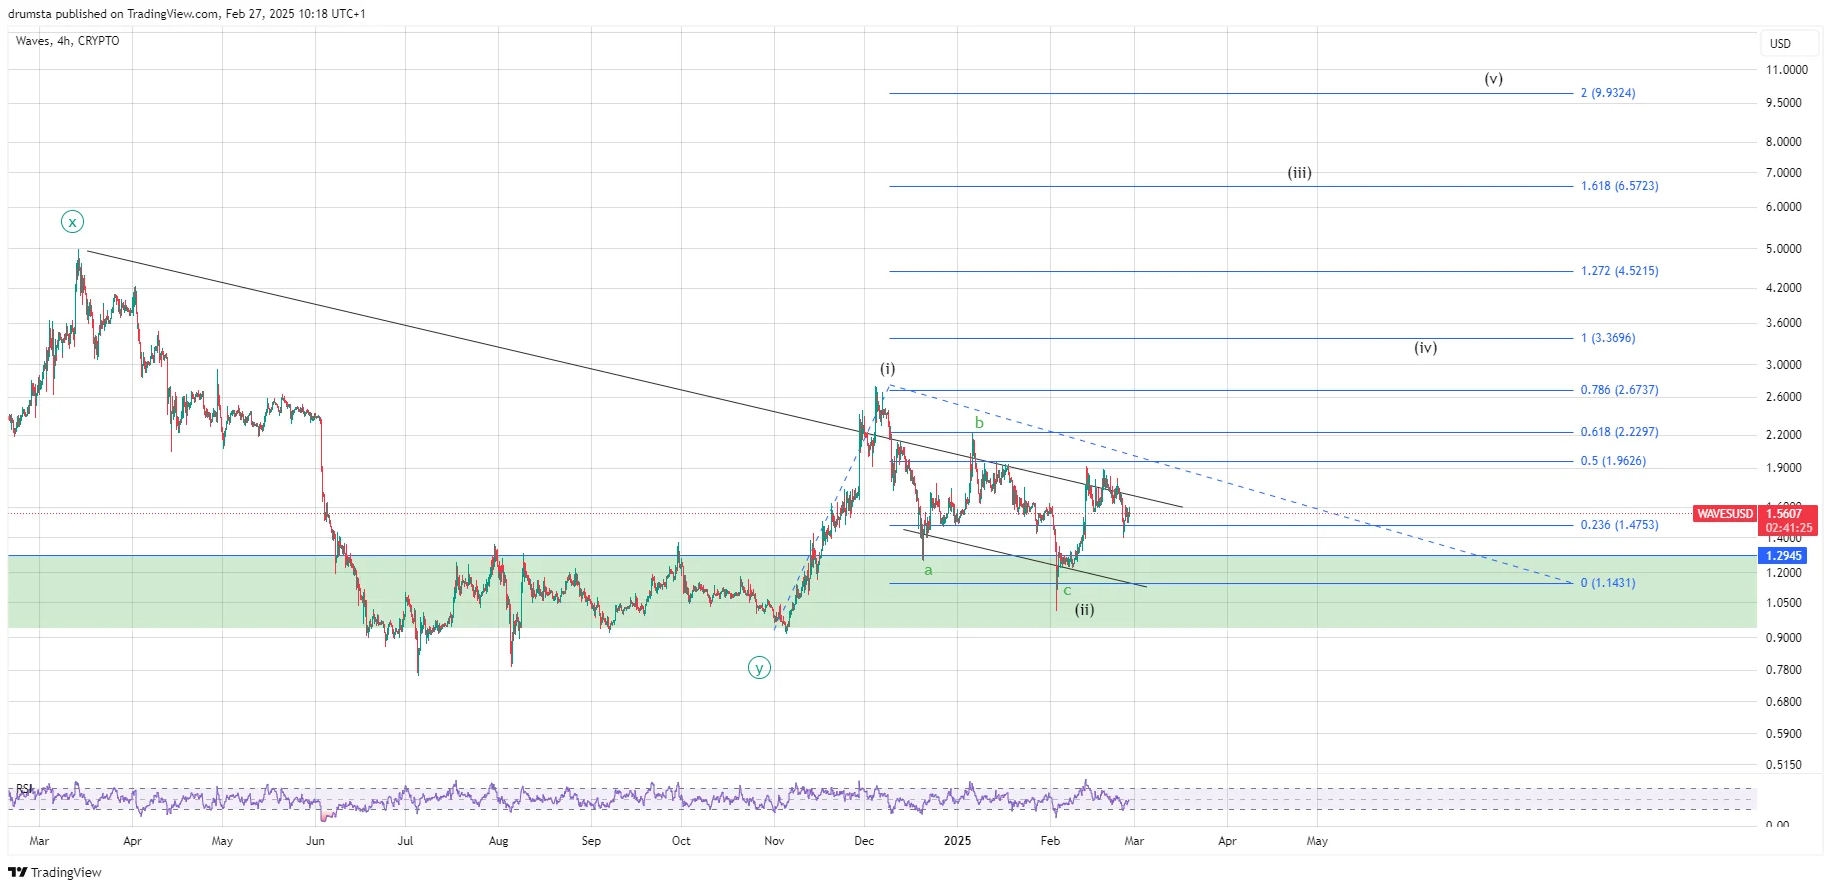Click the circled y wave label
This screenshot has height=889, width=1832.
tap(759, 668)
